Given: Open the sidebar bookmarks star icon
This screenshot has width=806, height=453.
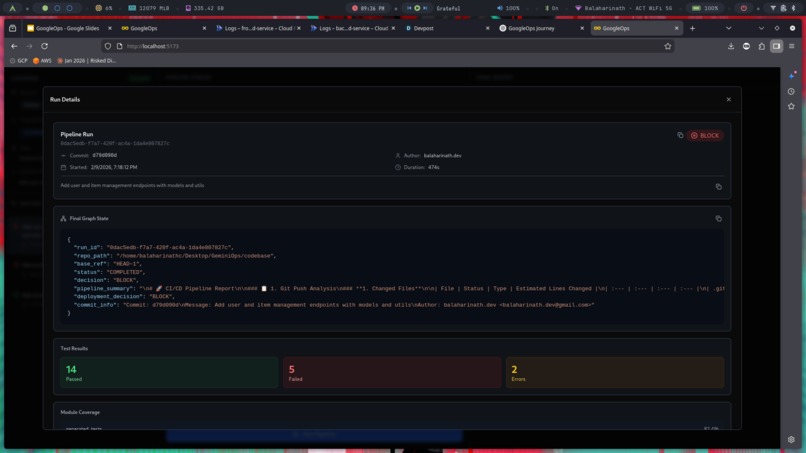Looking at the screenshot, I should pyautogui.click(x=791, y=106).
